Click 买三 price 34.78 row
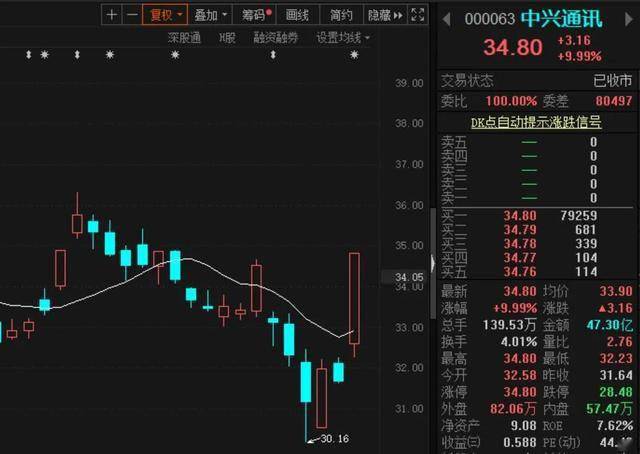The height and width of the screenshot is (454, 640). (537, 244)
